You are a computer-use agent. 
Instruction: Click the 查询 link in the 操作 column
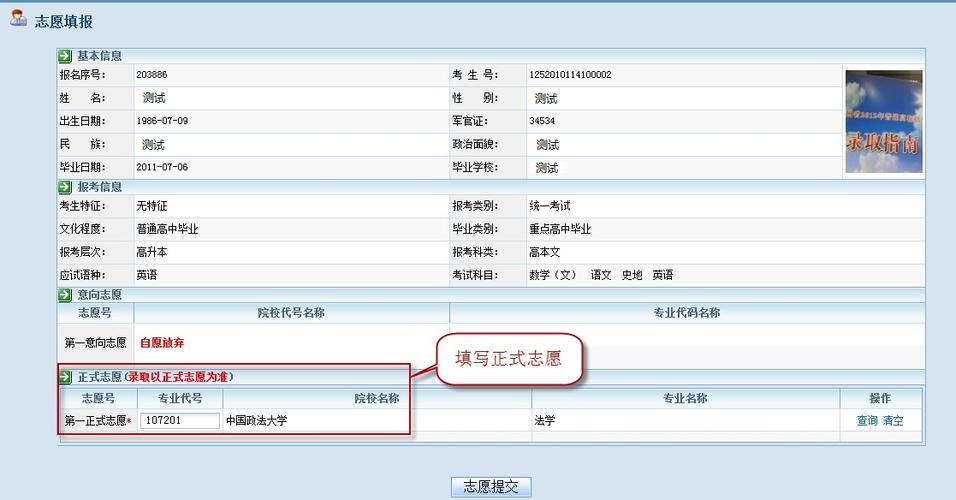(866, 421)
